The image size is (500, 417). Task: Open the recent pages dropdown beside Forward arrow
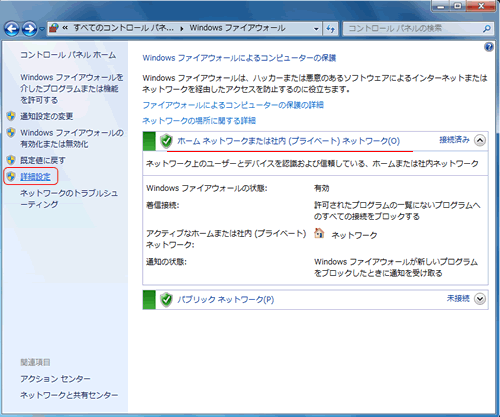pyautogui.click(x=42, y=29)
